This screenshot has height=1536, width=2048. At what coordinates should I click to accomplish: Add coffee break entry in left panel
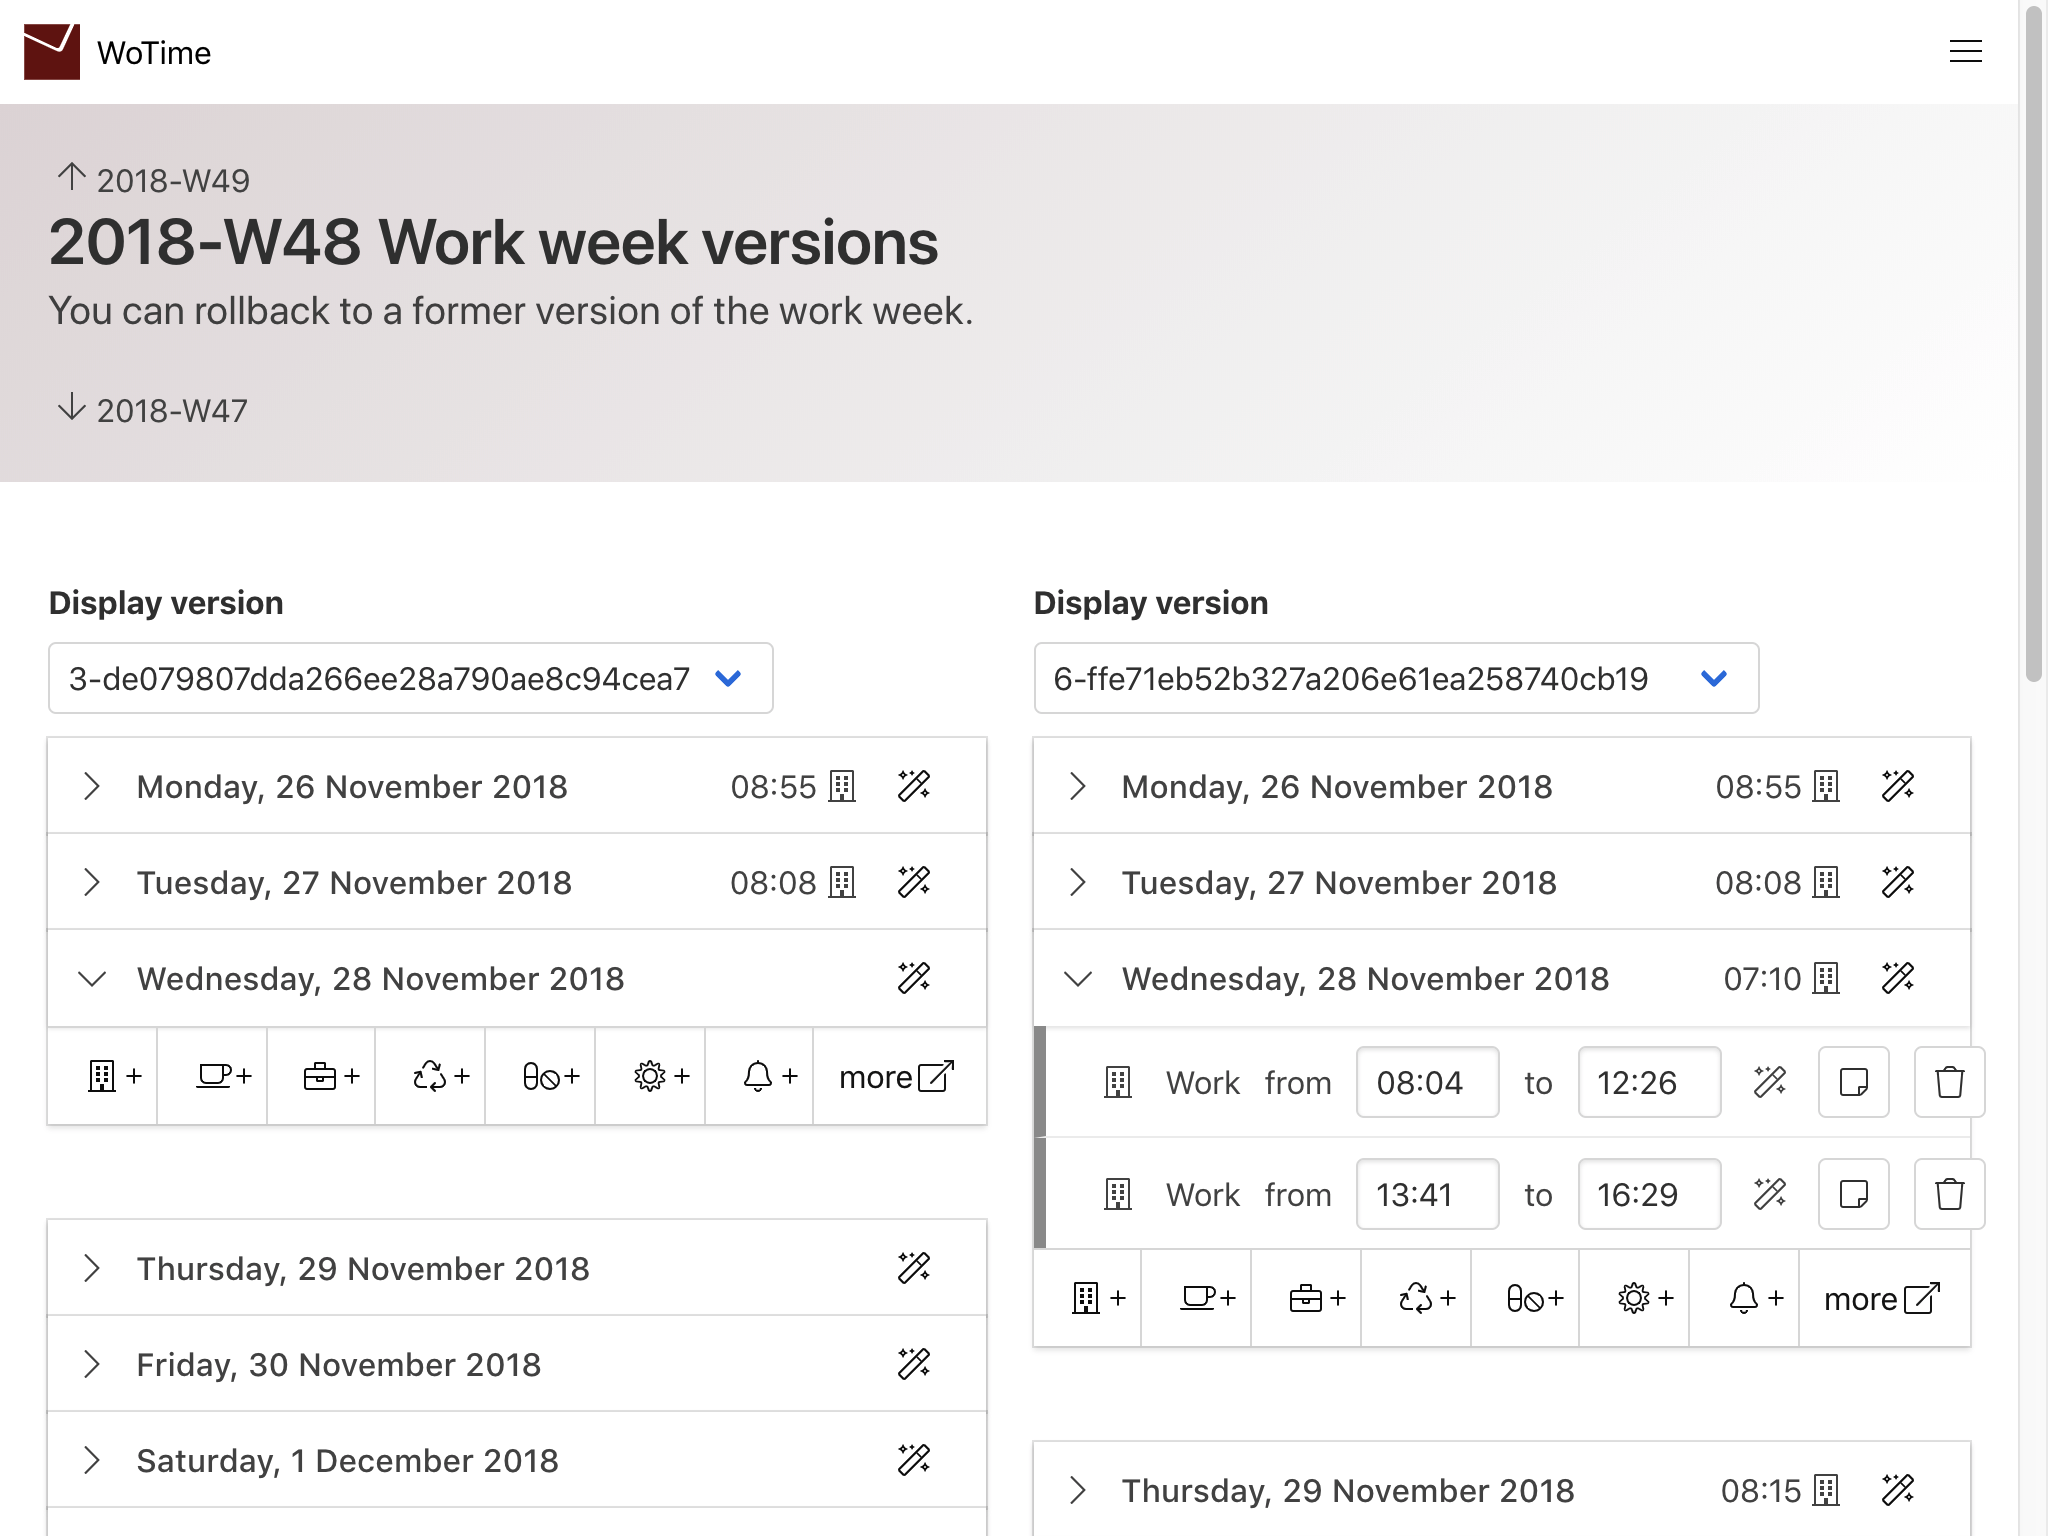pyautogui.click(x=222, y=1076)
